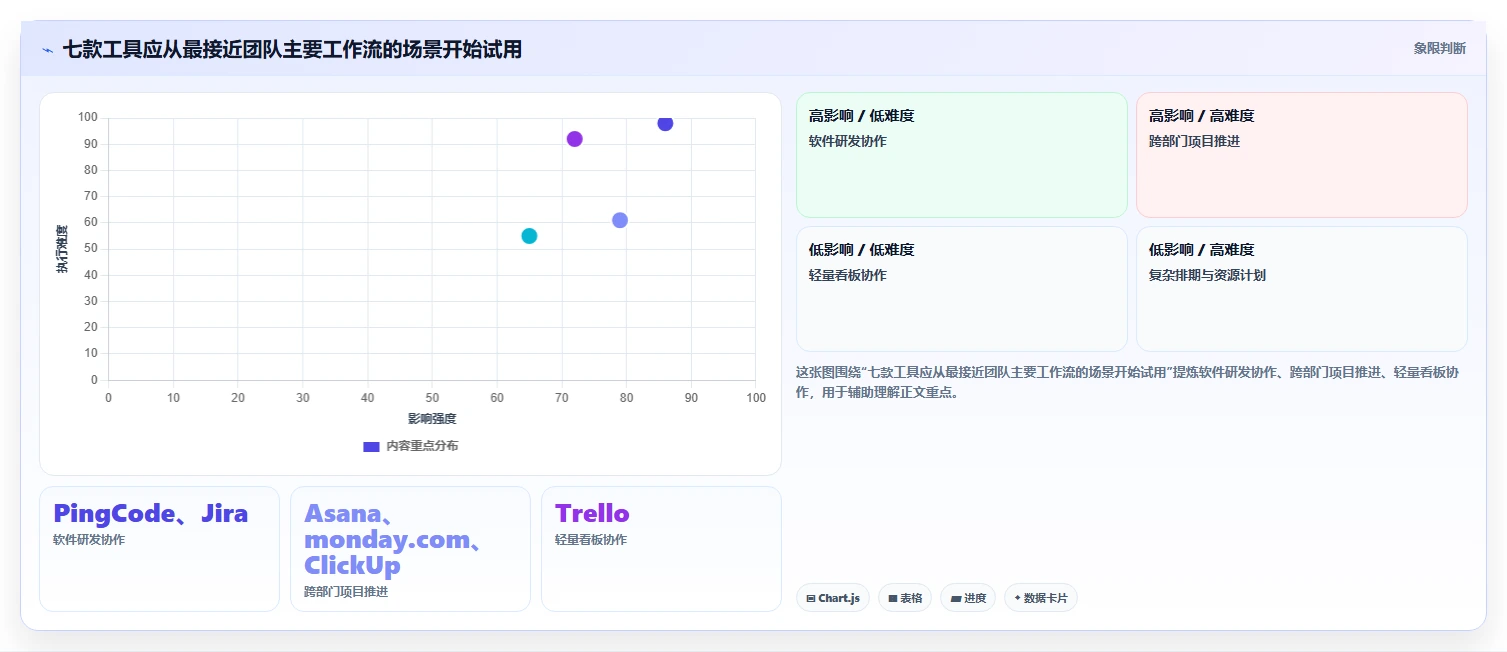This screenshot has width=1507, height=652.
Task: Click the 影响强度 x-axis title
Action: (x=432, y=419)
